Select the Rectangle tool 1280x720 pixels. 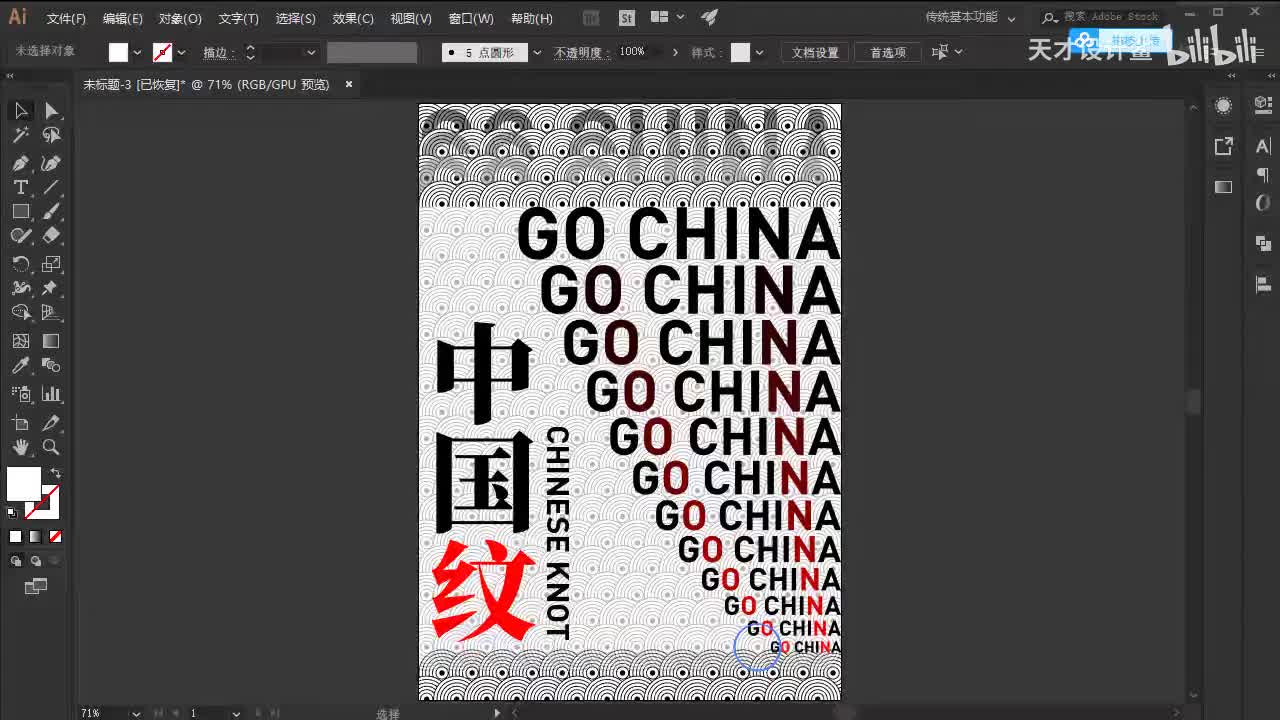coord(20,211)
